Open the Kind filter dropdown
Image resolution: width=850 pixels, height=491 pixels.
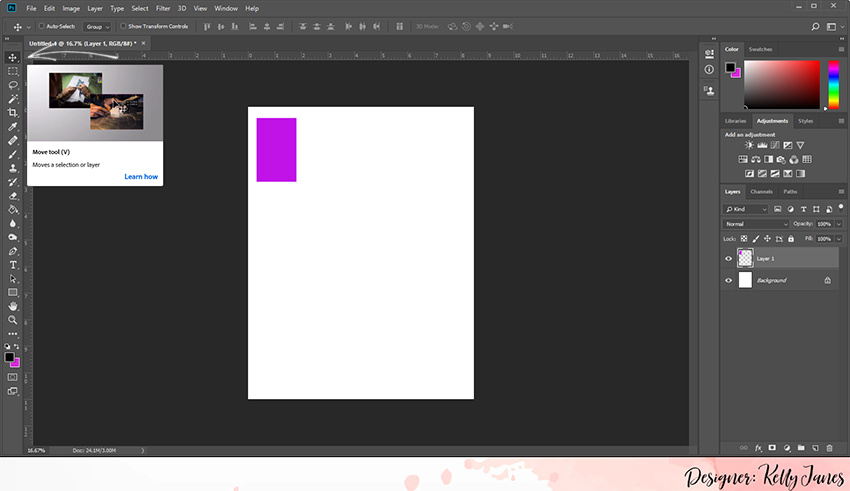point(746,209)
